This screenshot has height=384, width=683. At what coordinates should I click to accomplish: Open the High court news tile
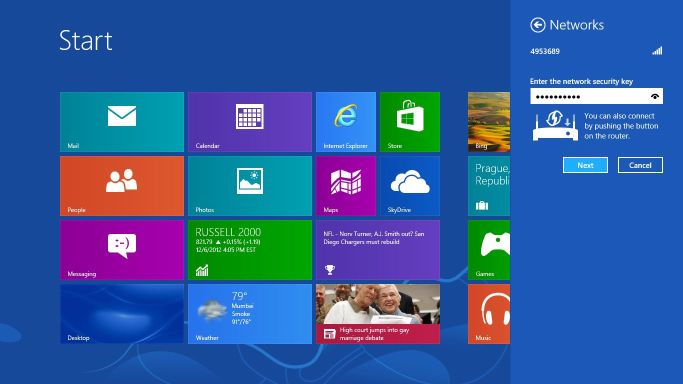(378, 314)
